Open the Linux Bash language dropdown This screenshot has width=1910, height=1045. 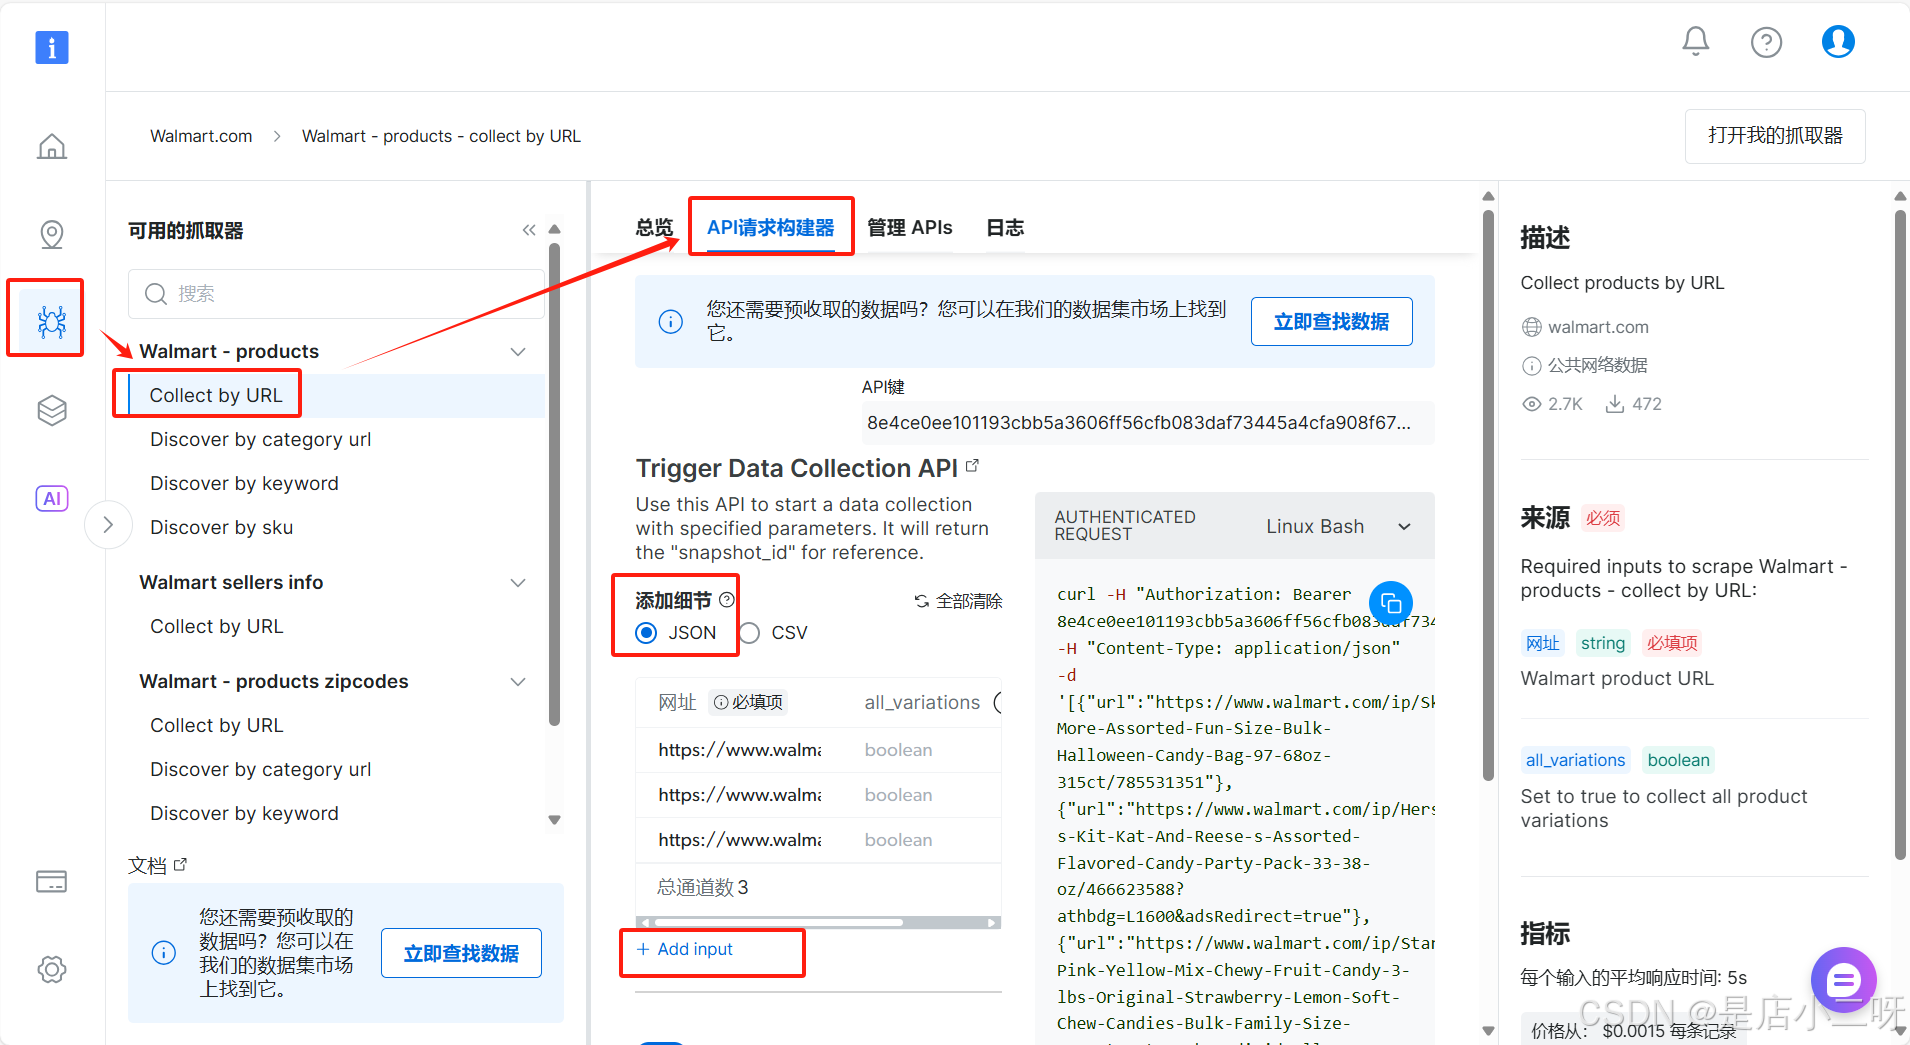1338,526
